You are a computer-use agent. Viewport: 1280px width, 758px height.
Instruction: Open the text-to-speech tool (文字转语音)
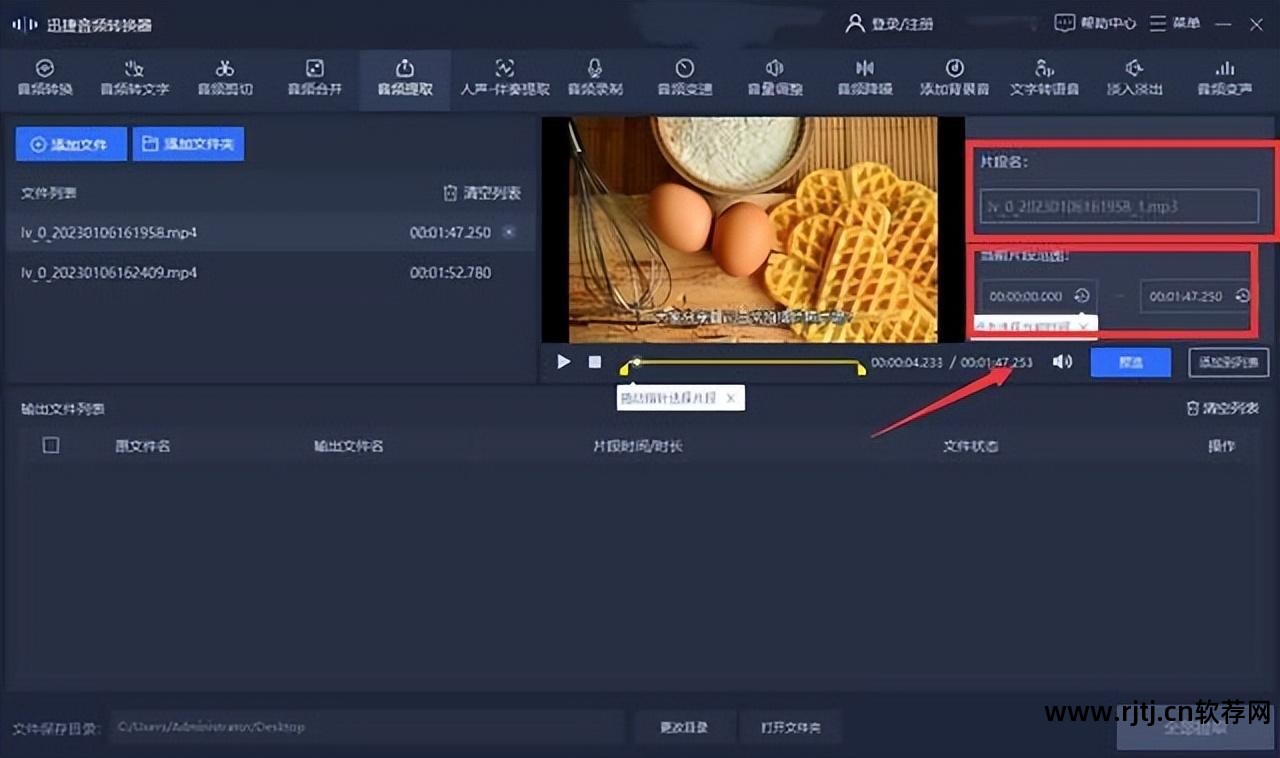click(x=1045, y=77)
